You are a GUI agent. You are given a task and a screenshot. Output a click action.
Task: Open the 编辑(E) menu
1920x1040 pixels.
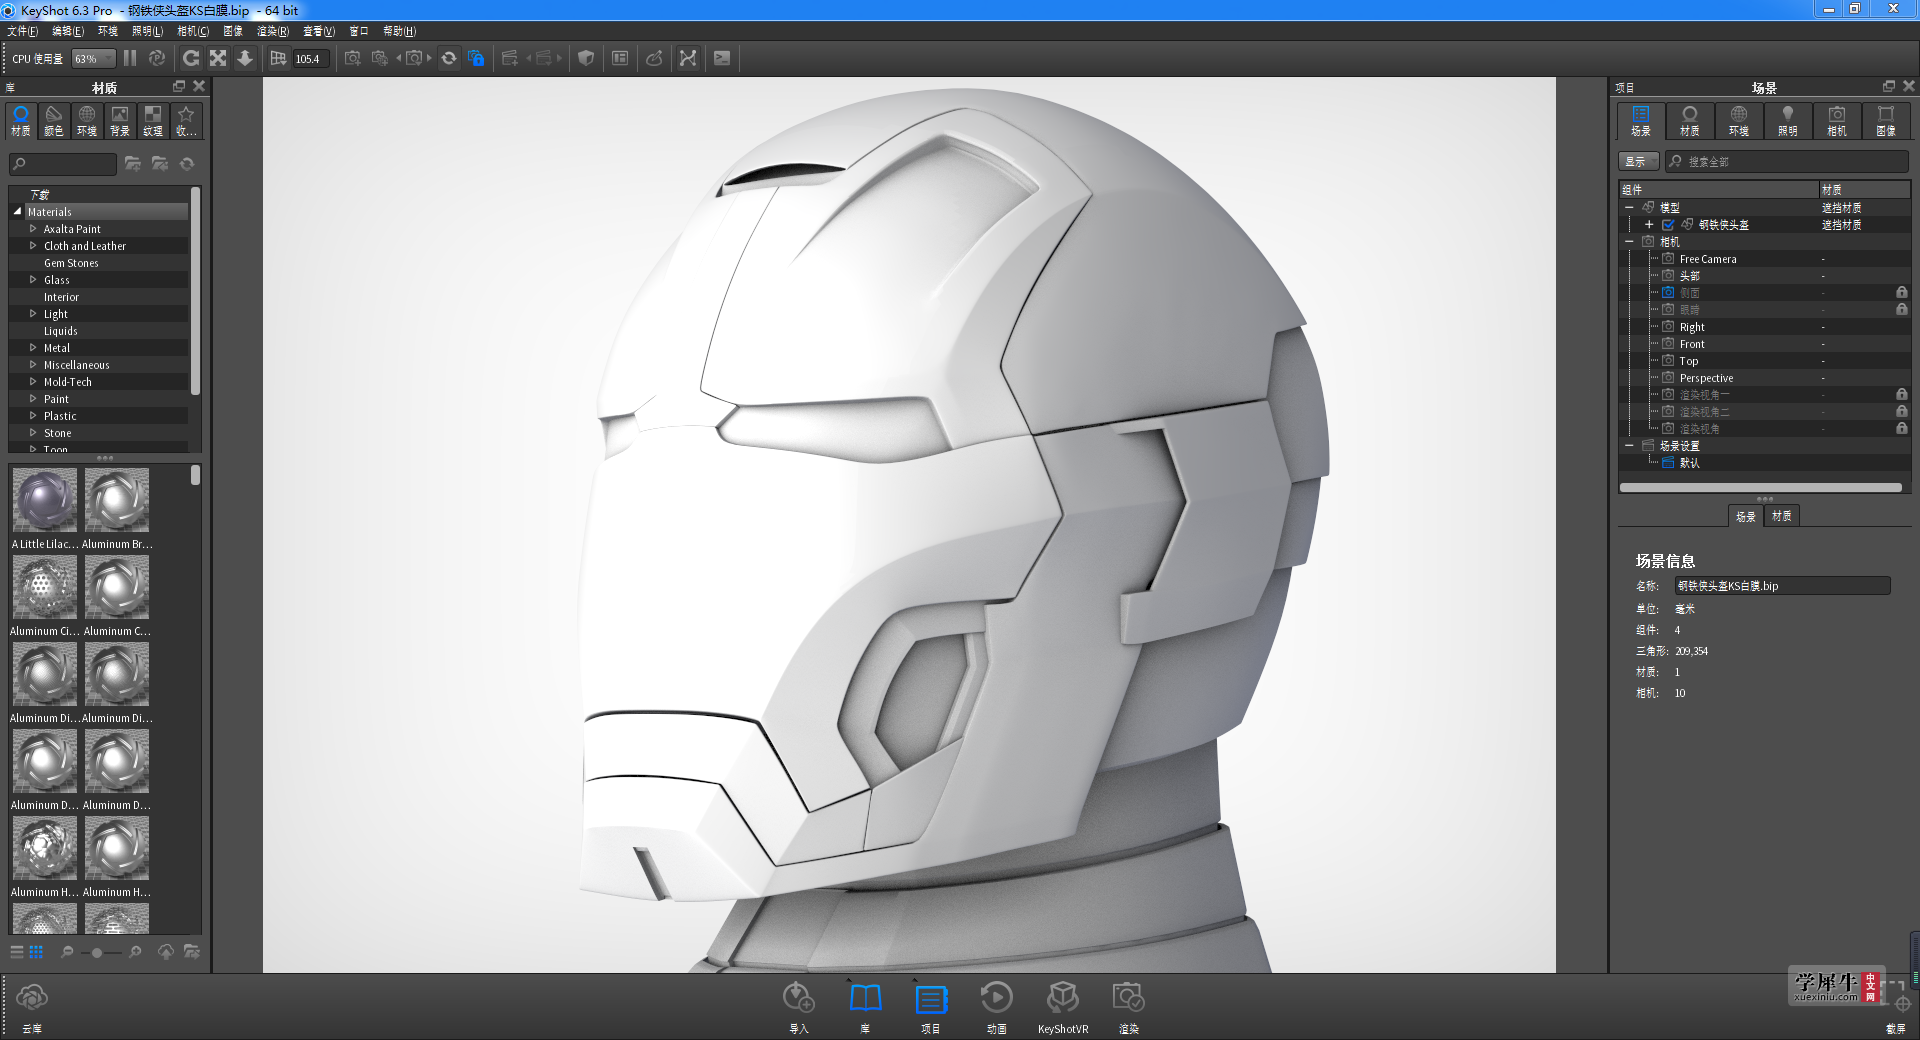point(68,31)
